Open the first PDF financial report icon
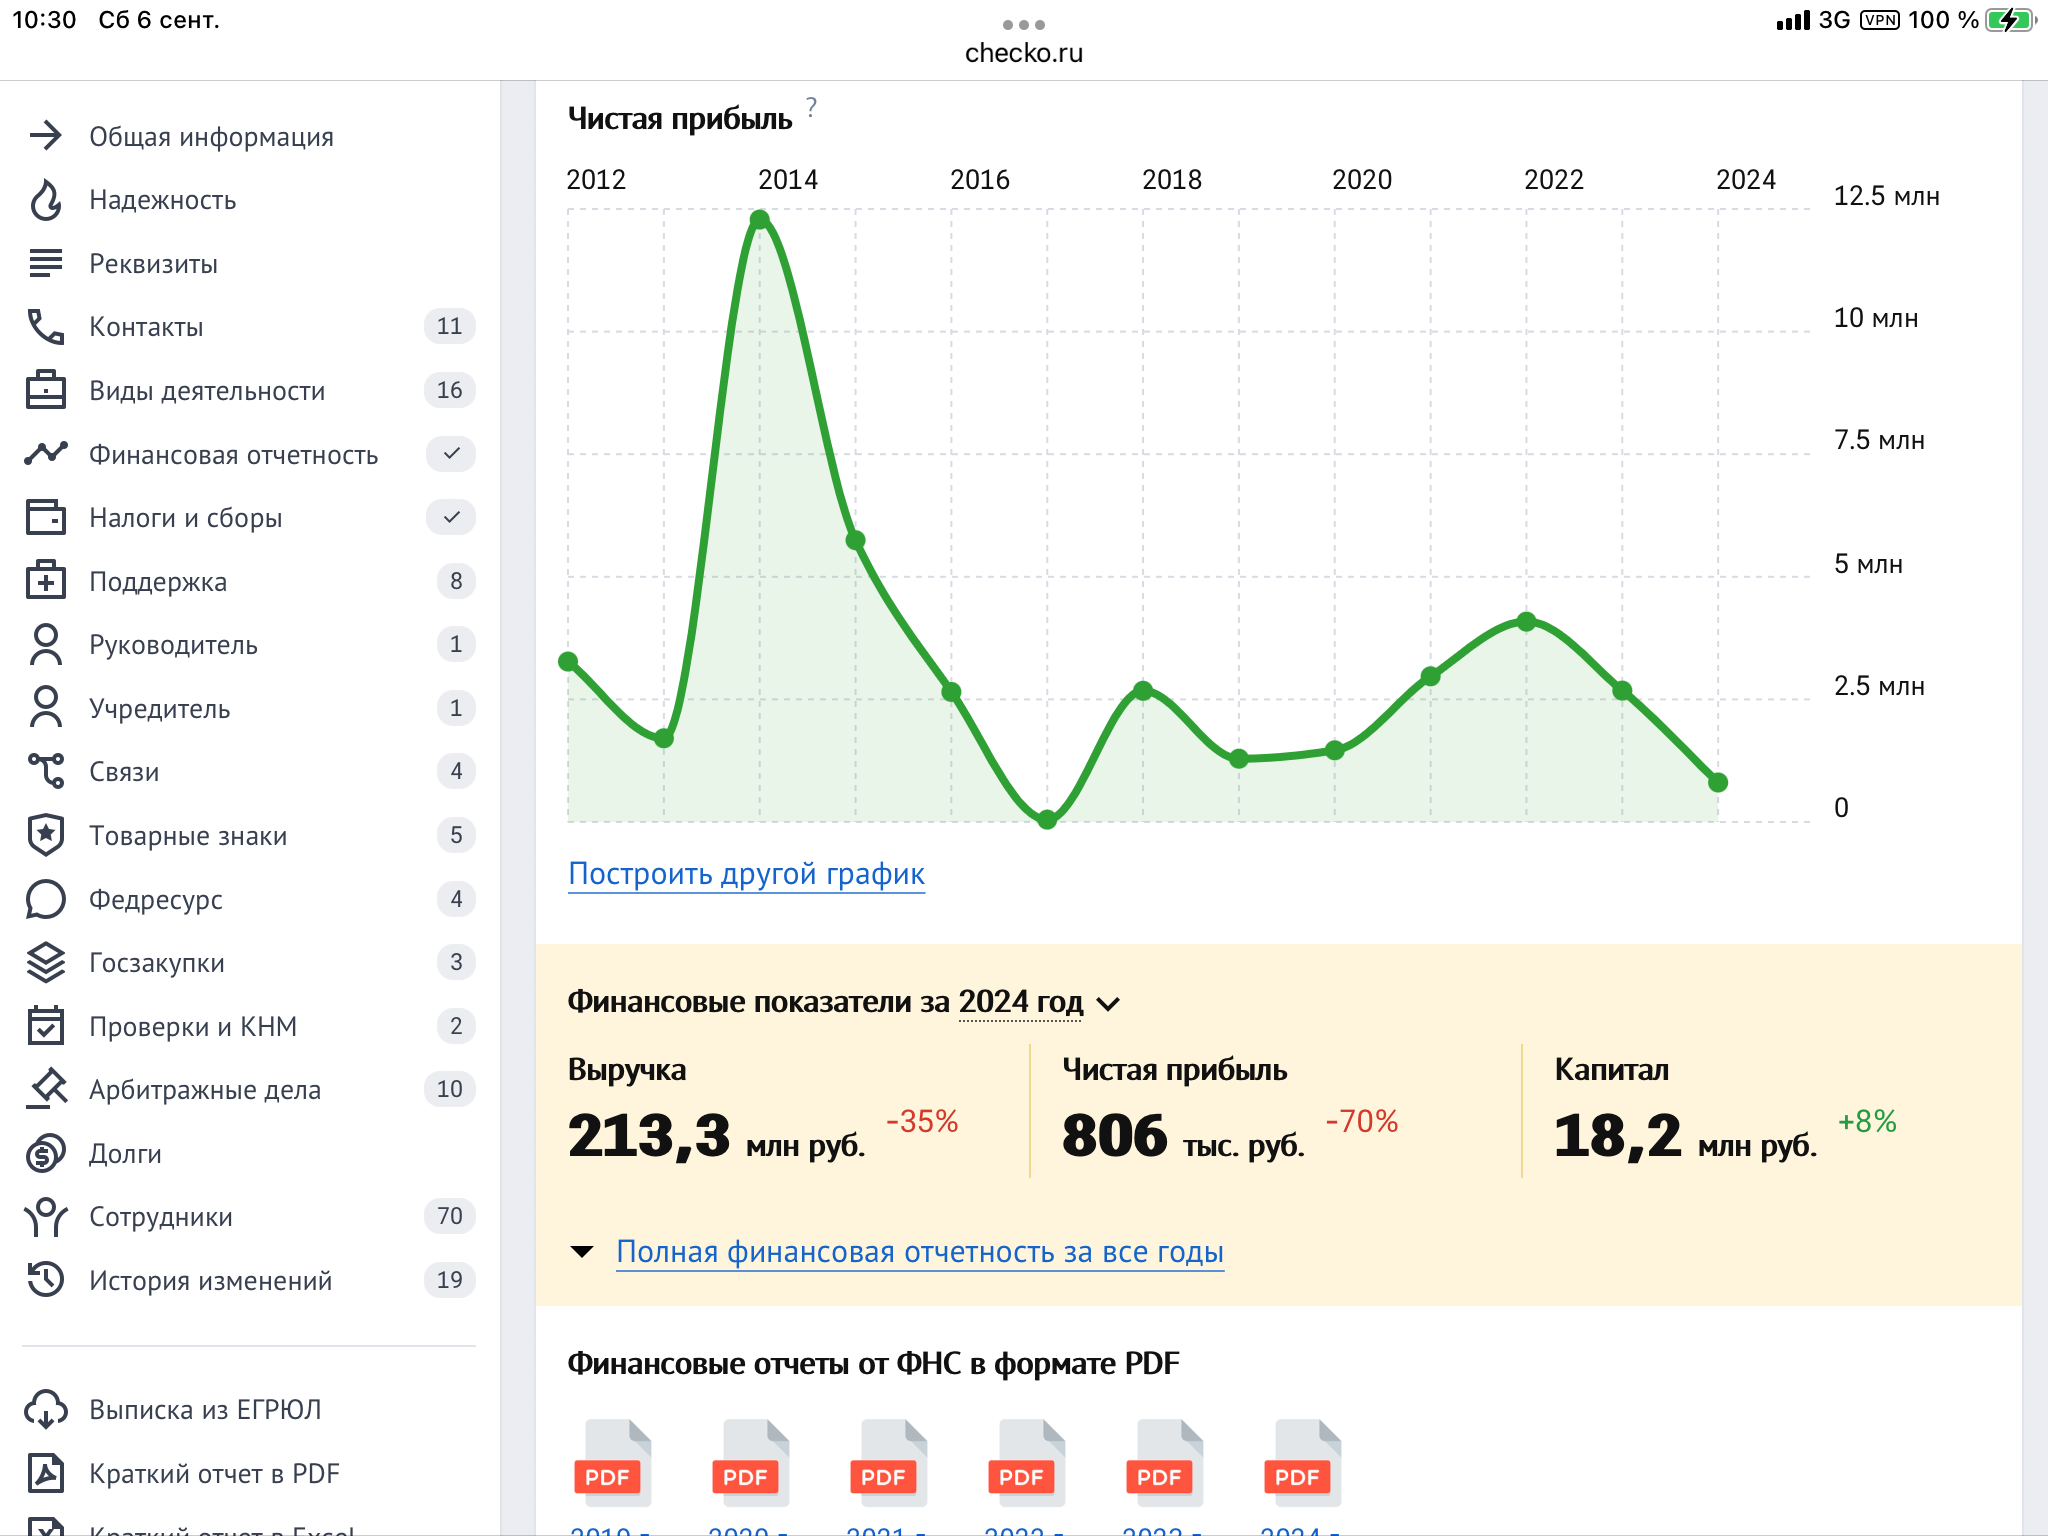Viewport: 2048px width, 1536px height. pyautogui.click(x=611, y=1463)
